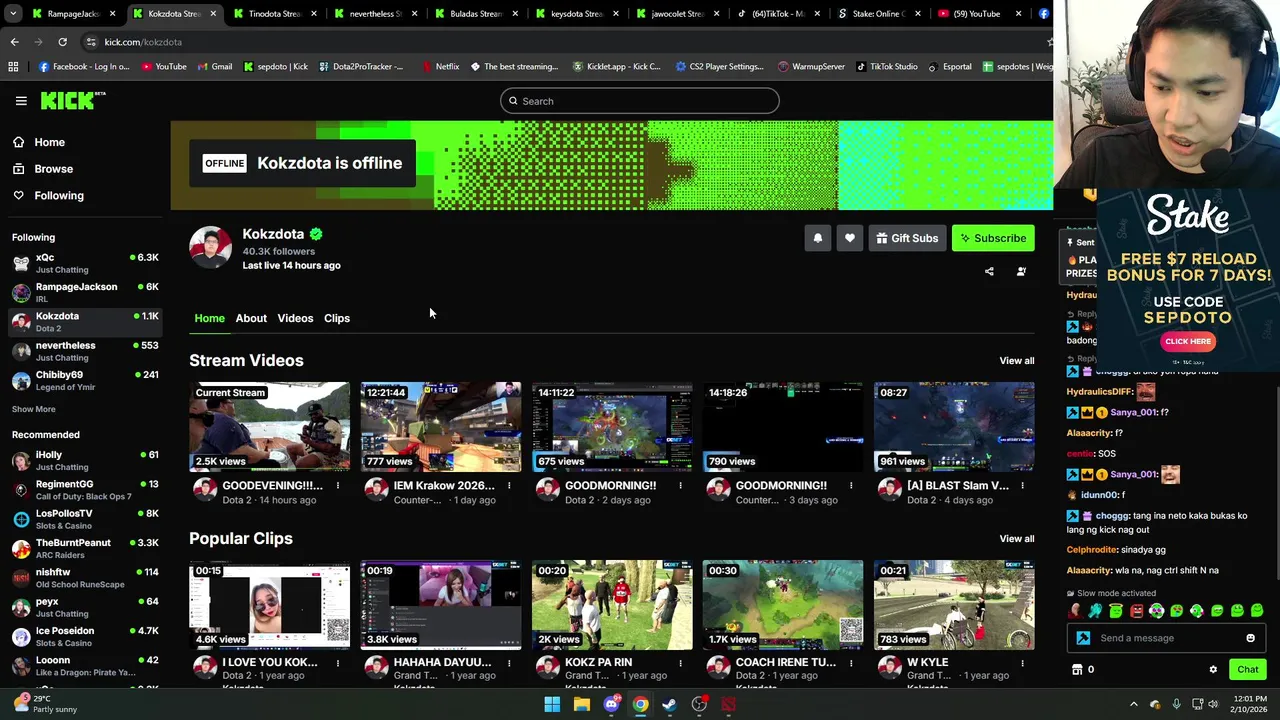Open options for HAHAHA DAYUU clip
1280x720 pixels.
509,663
